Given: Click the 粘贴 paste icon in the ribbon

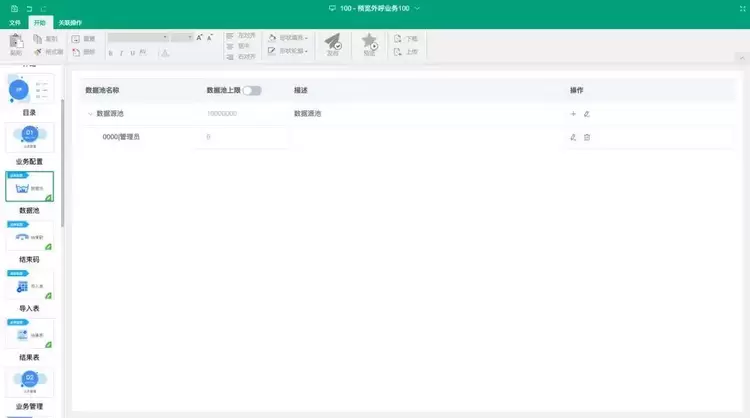Looking at the screenshot, I should (x=16, y=42).
